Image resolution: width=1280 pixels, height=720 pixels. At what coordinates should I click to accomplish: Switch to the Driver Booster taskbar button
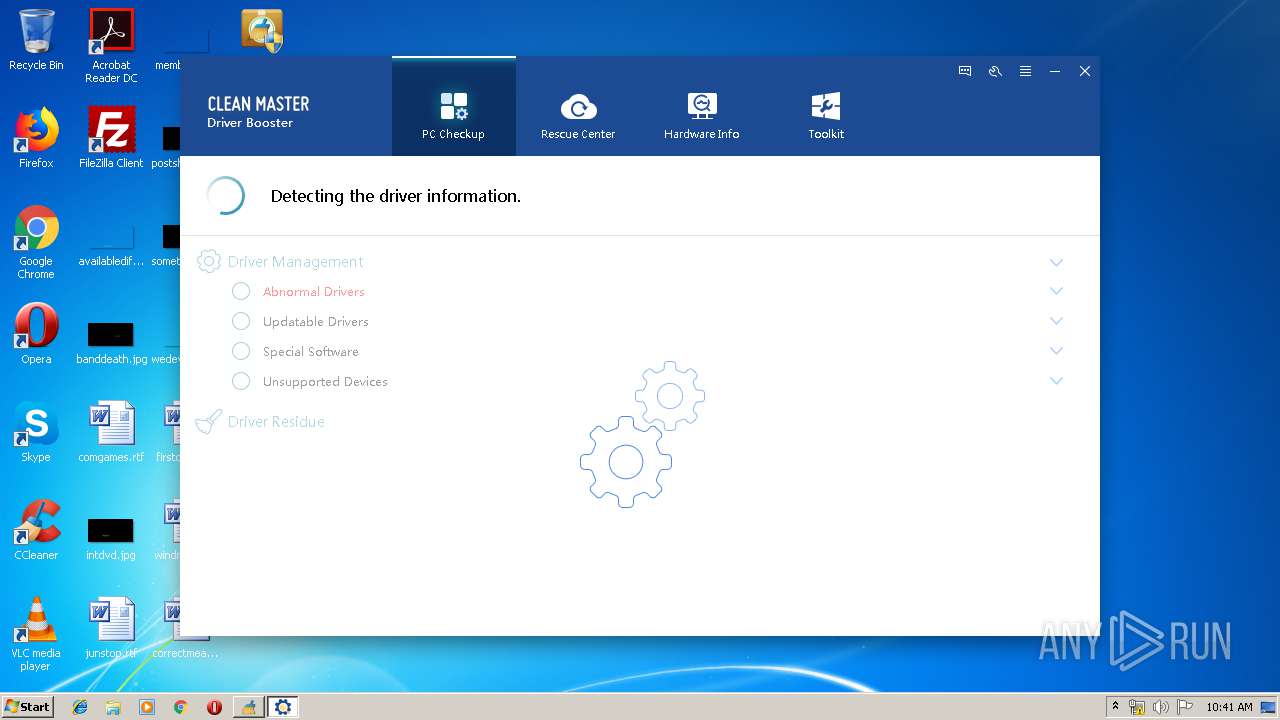[x=283, y=707]
